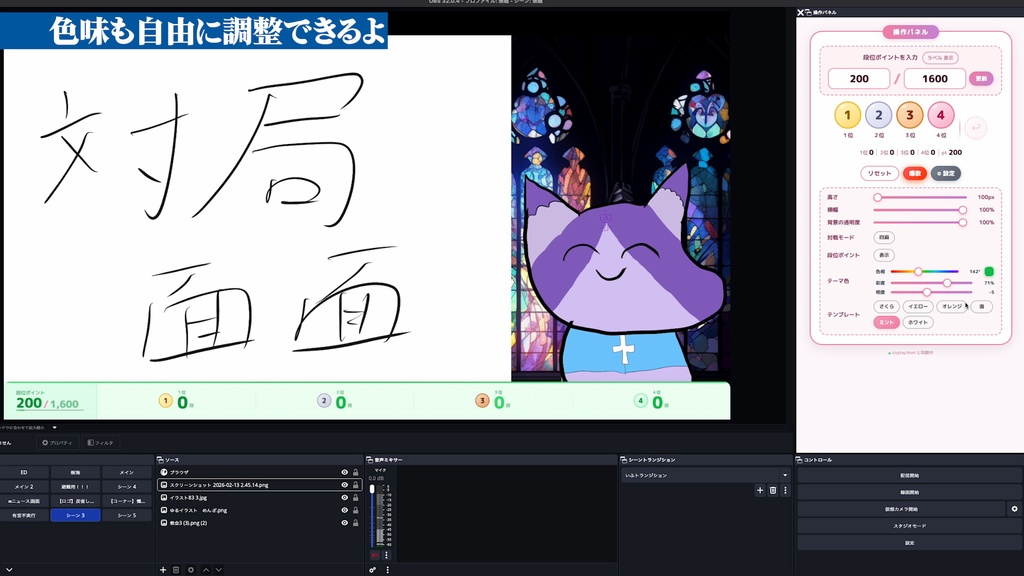This screenshot has width=1024, height=576.
Task: Remove the transition using the trash icon
Action: [773, 490]
